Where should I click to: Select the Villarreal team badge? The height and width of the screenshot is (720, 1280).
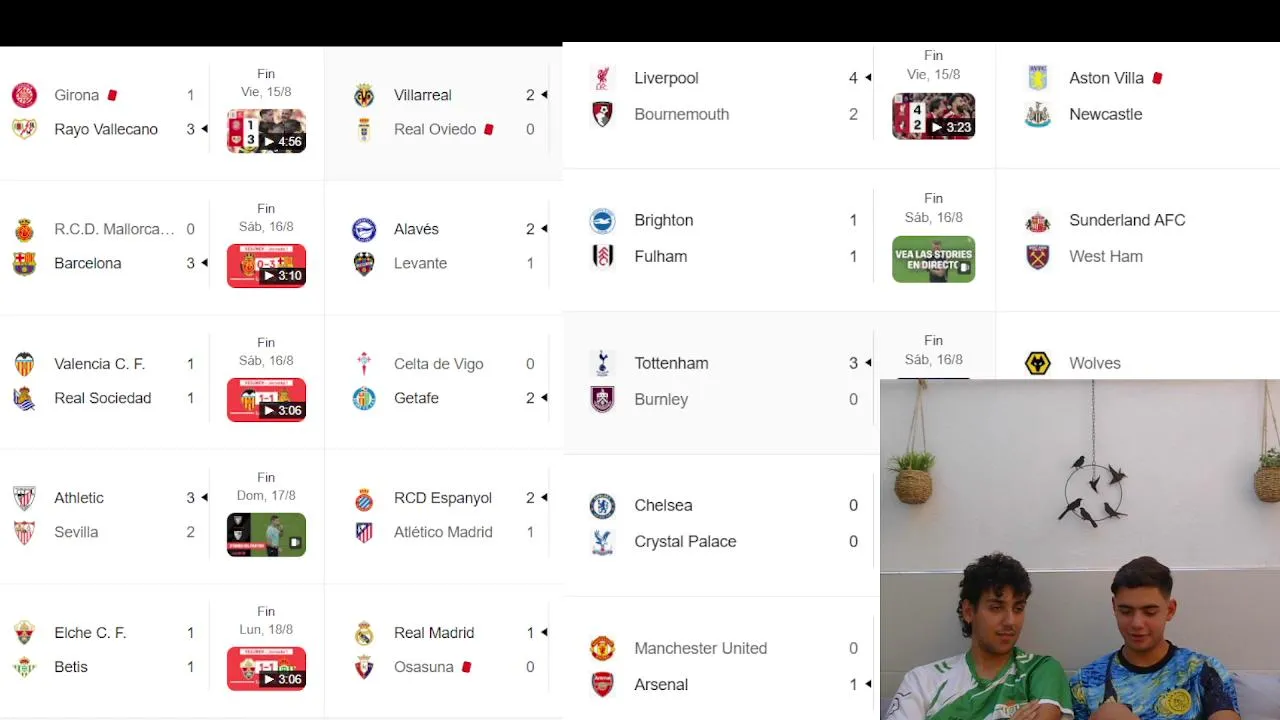click(x=364, y=95)
